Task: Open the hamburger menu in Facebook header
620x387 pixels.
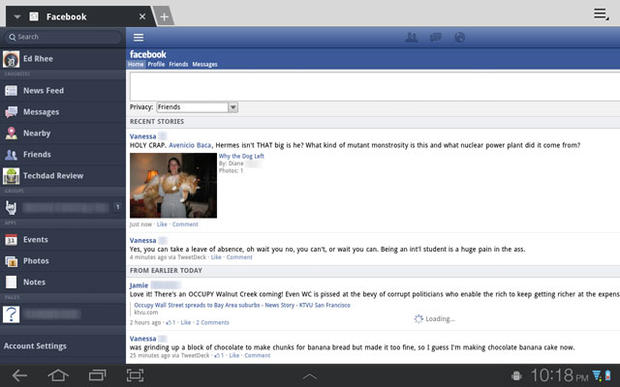Action: click(x=138, y=38)
